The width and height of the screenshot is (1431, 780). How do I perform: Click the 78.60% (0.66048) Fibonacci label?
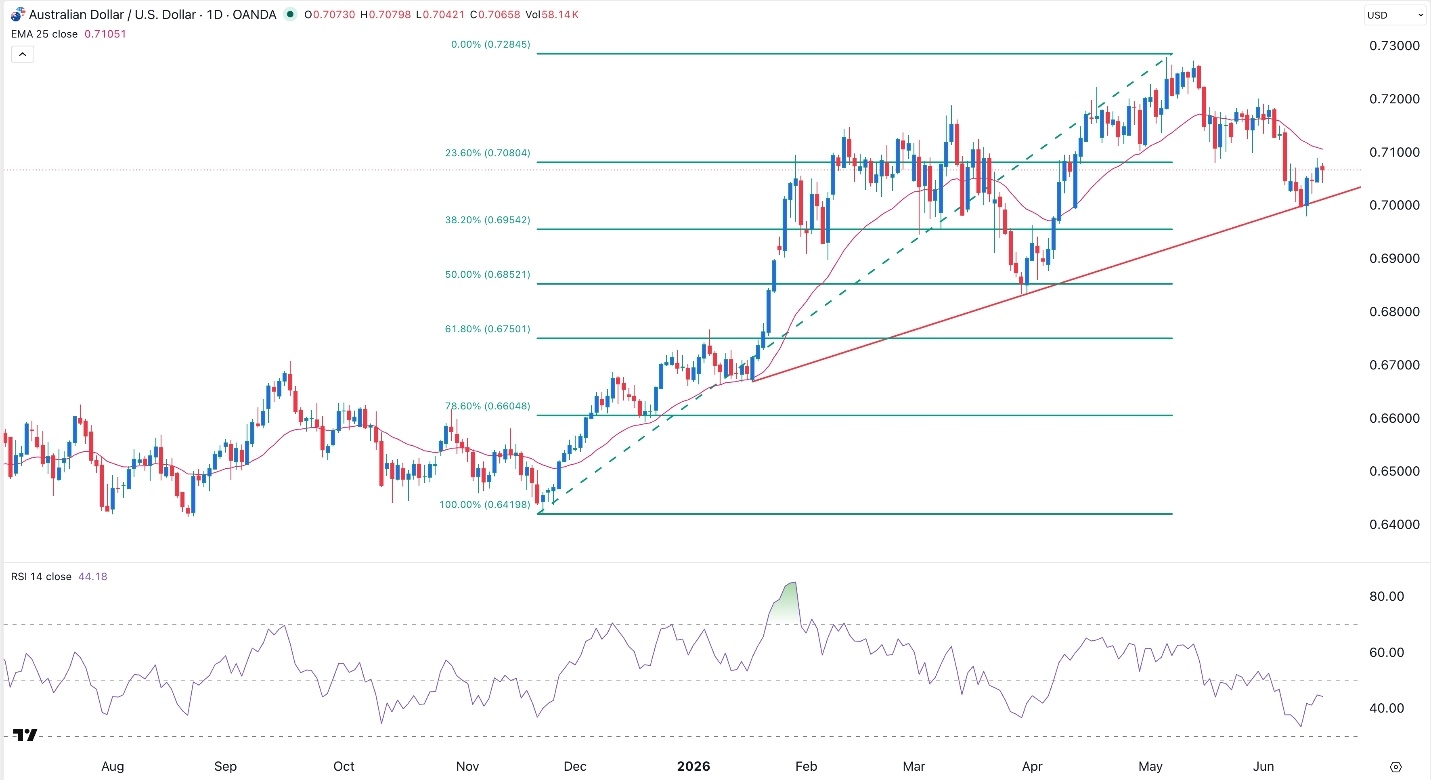488,407
